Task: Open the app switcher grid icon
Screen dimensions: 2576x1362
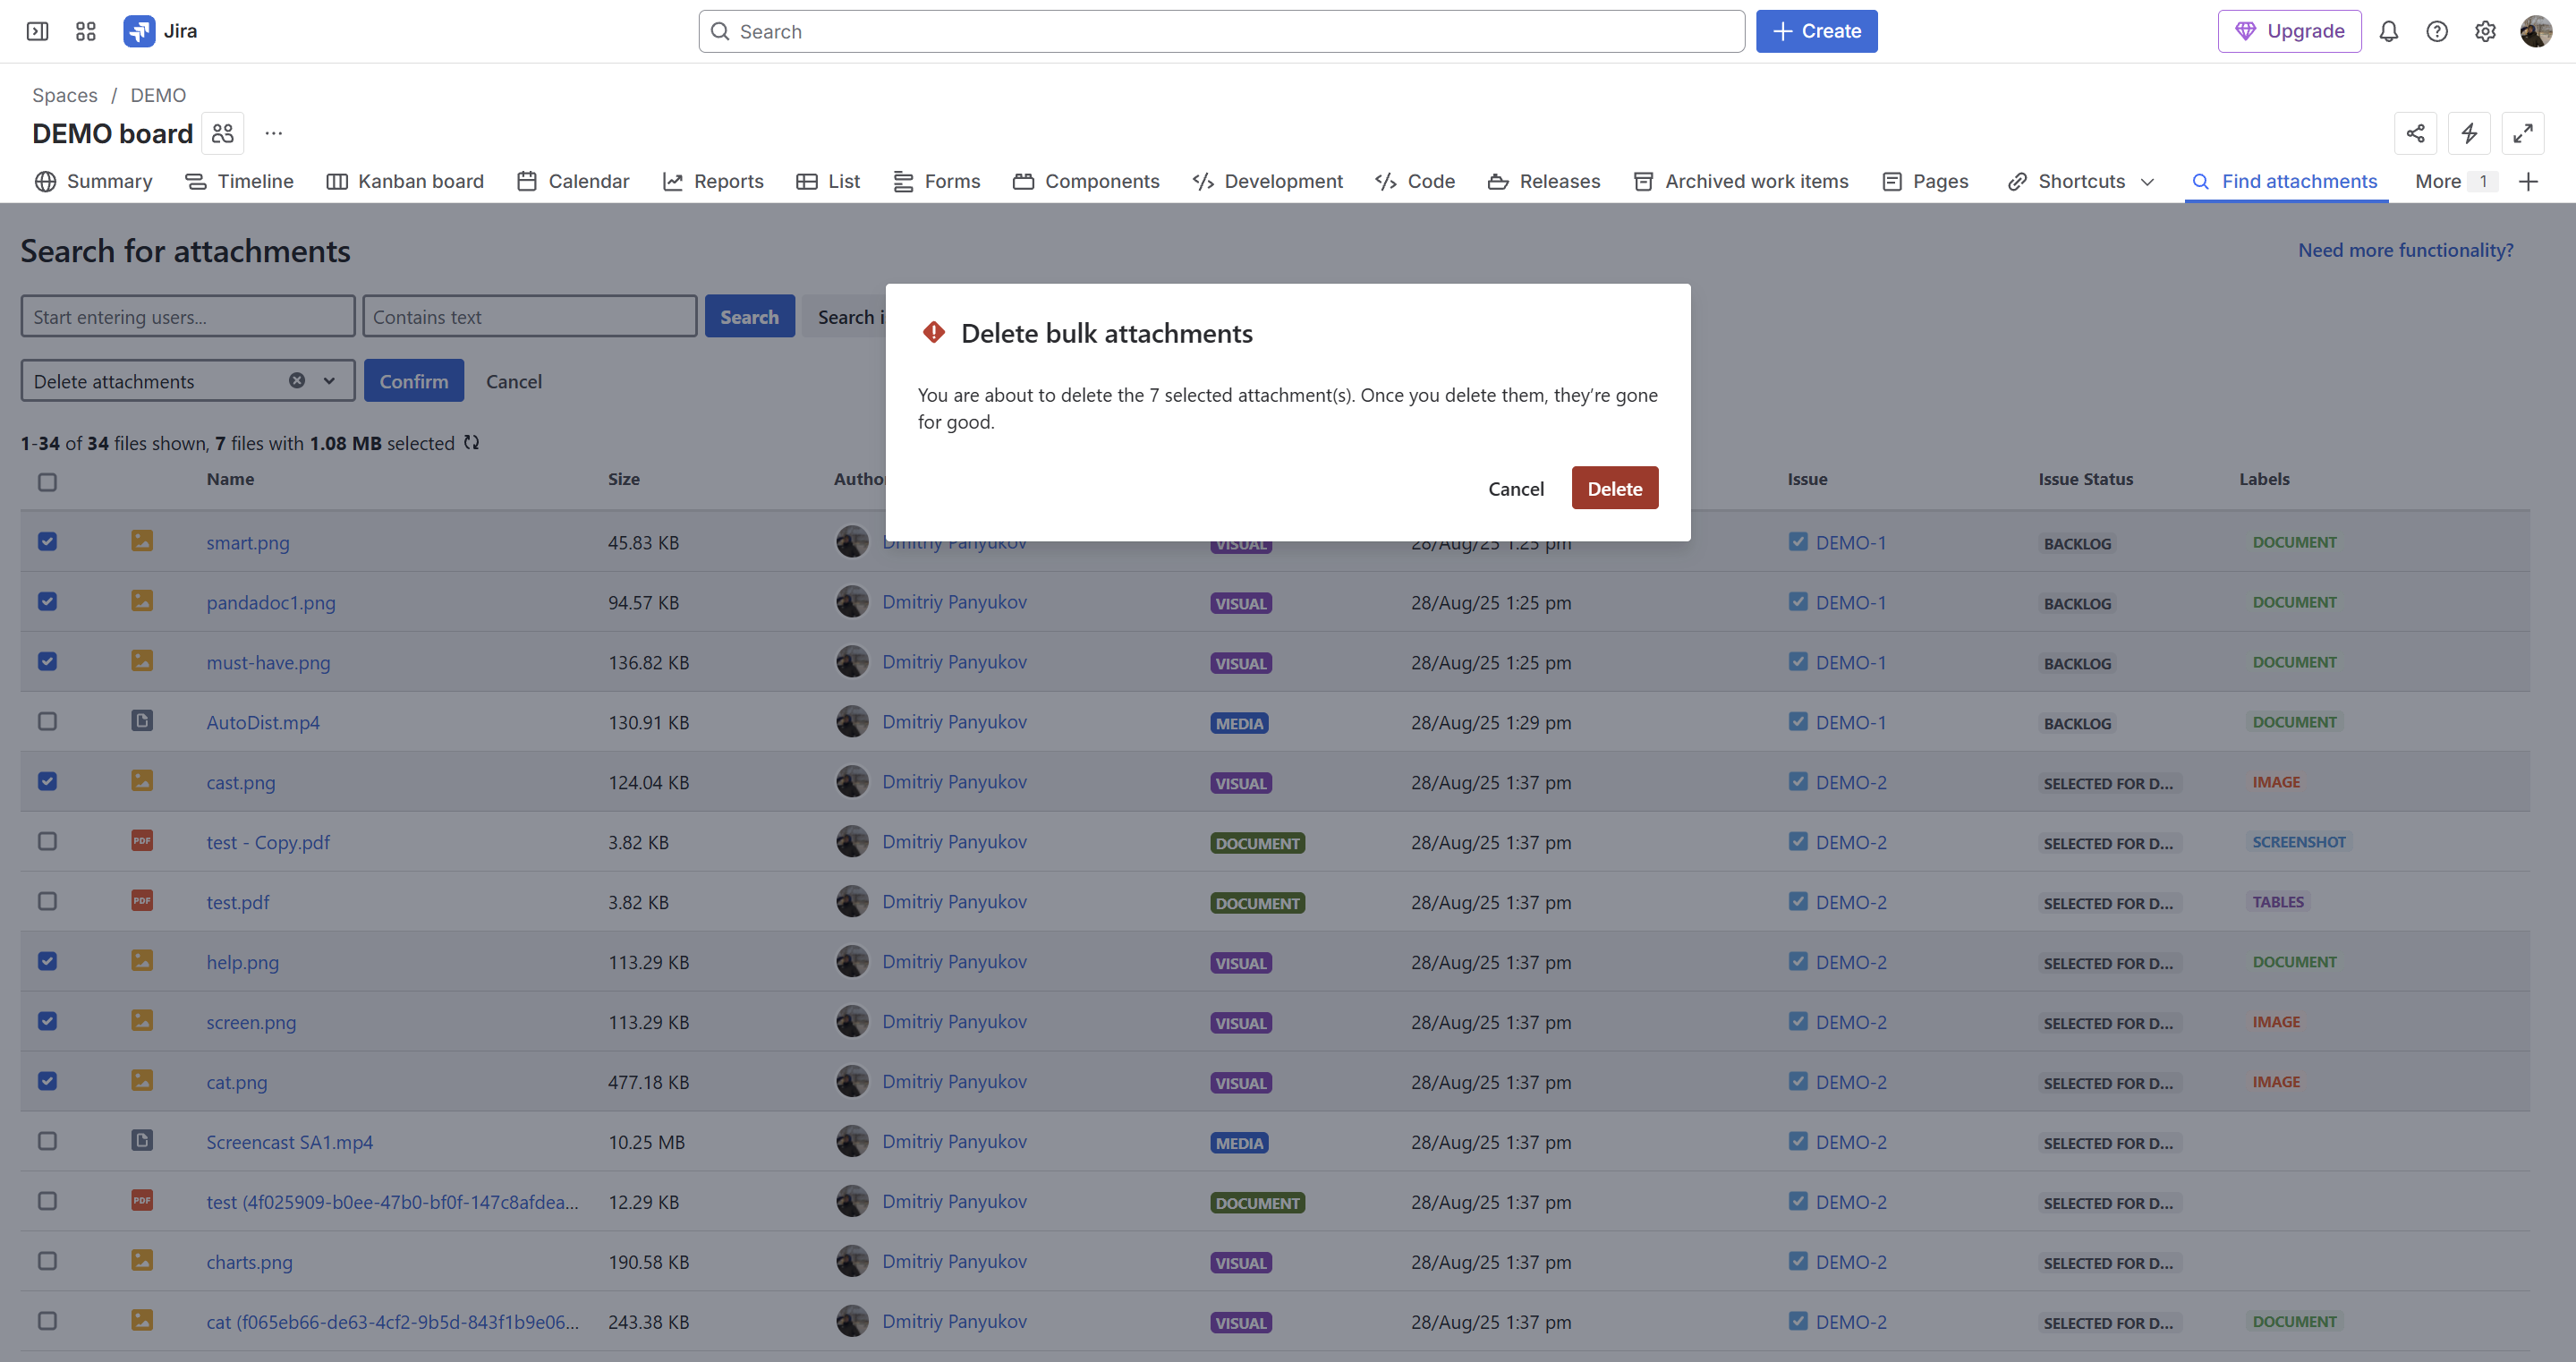Action: coord(86,31)
